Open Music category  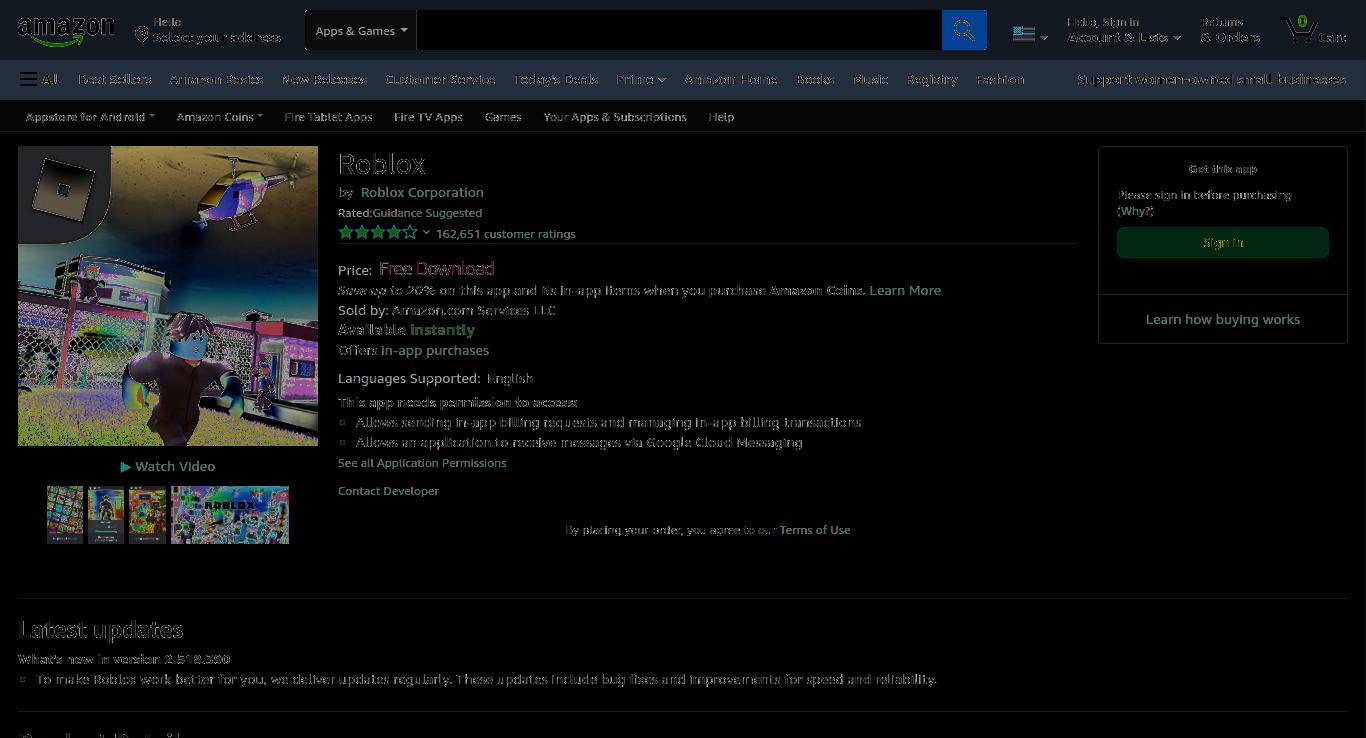(870, 79)
